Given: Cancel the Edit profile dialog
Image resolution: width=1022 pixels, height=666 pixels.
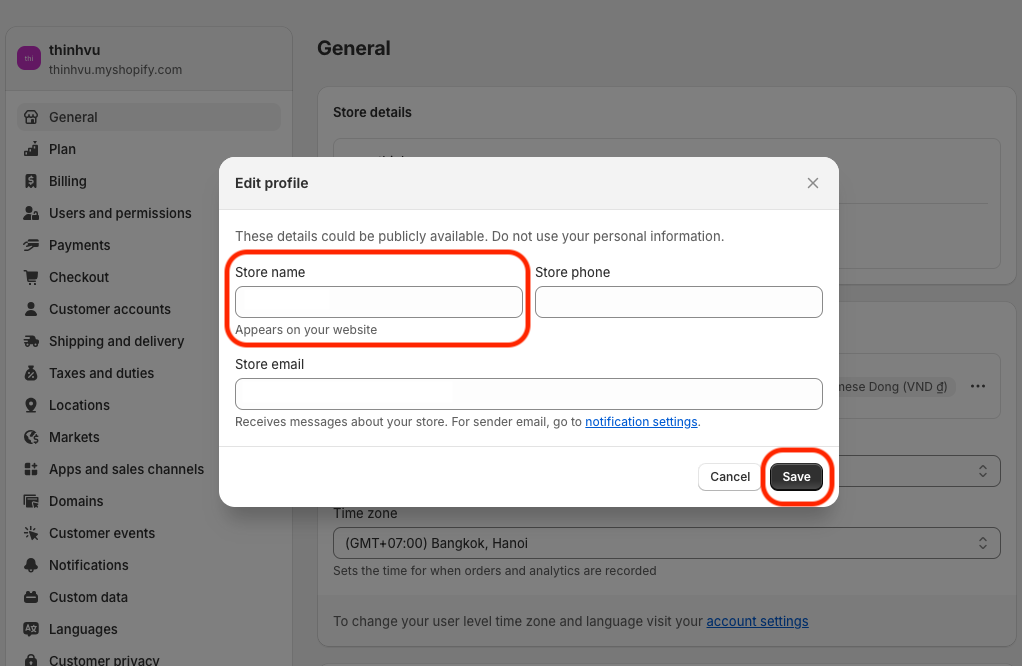Looking at the screenshot, I should [x=729, y=476].
